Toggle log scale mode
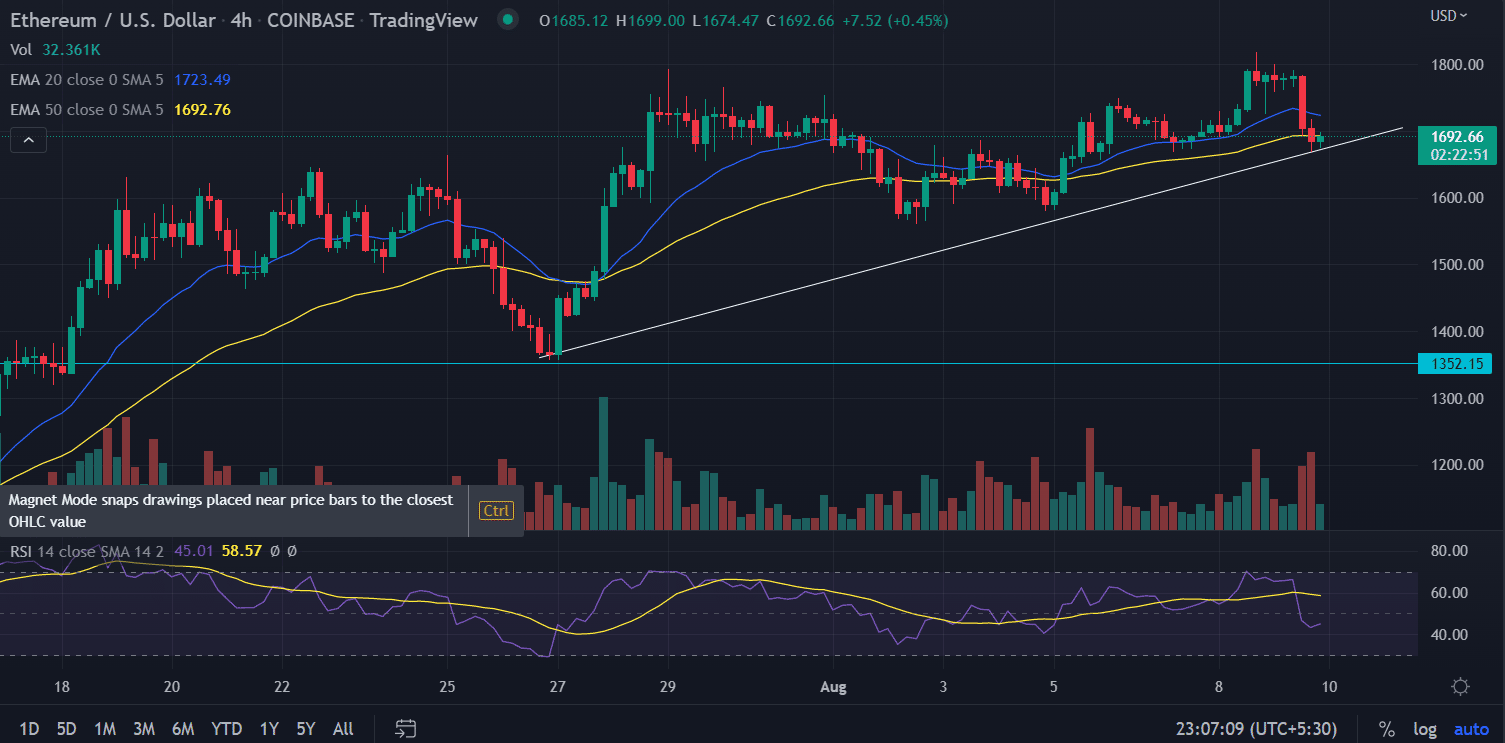The width and height of the screenshot is (1505, 743). coord(1425,728)
